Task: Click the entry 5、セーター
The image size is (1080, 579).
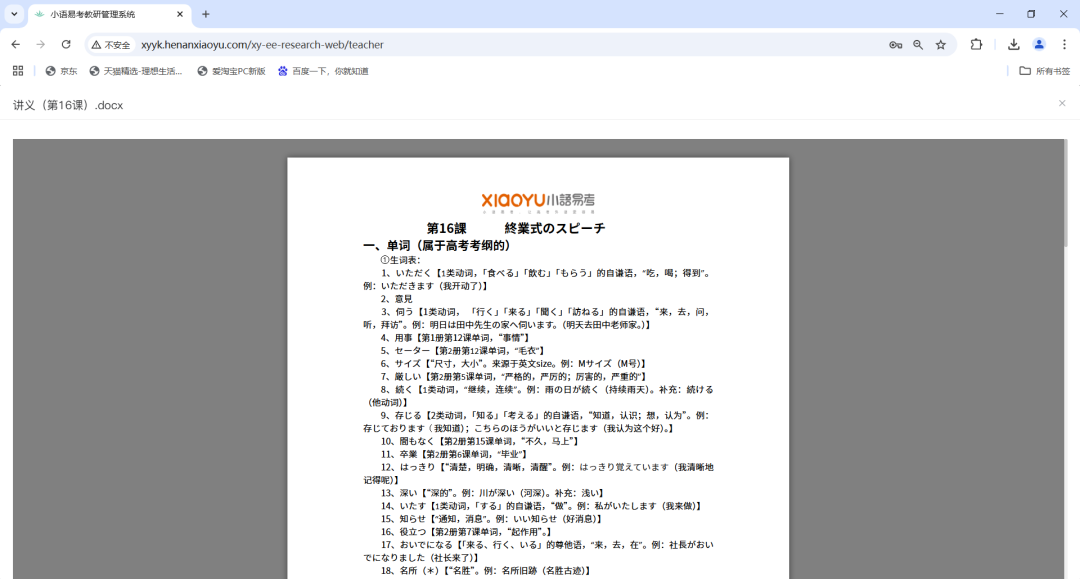Action: [x=463, y=350]
